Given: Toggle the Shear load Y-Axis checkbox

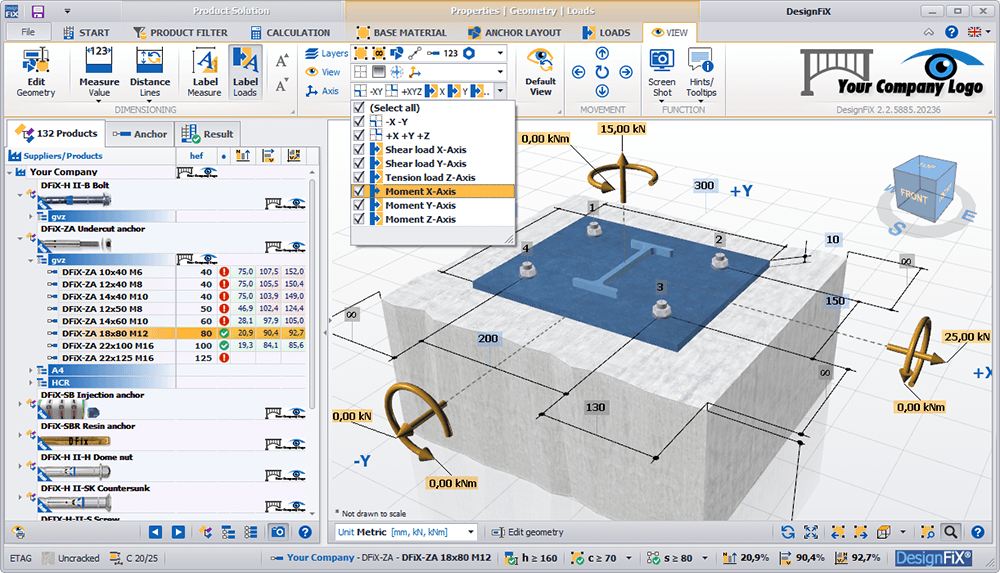Looking at the screenshot, I should click(359, 163).
